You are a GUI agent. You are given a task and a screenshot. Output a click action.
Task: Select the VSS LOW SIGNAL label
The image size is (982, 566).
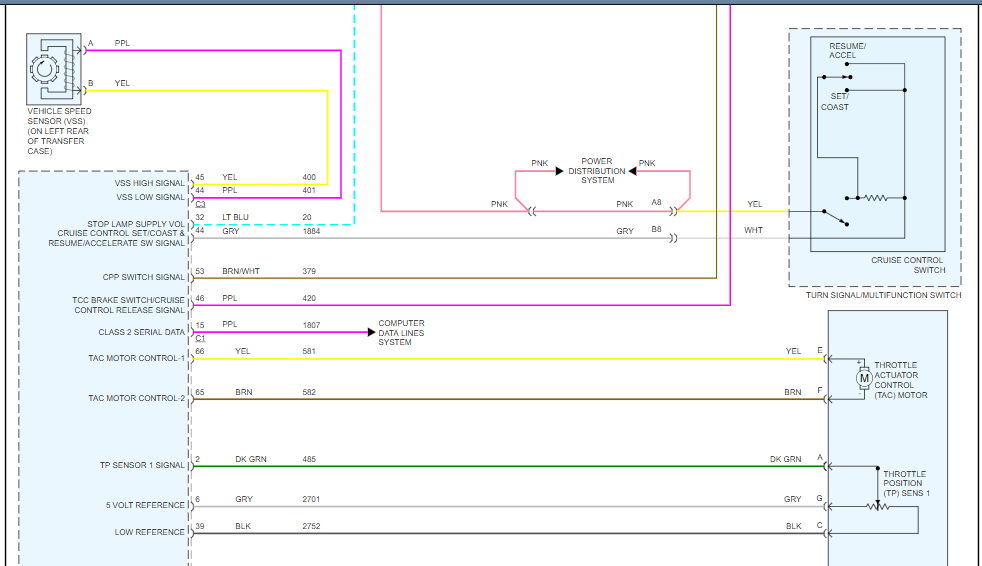(150, 197)
